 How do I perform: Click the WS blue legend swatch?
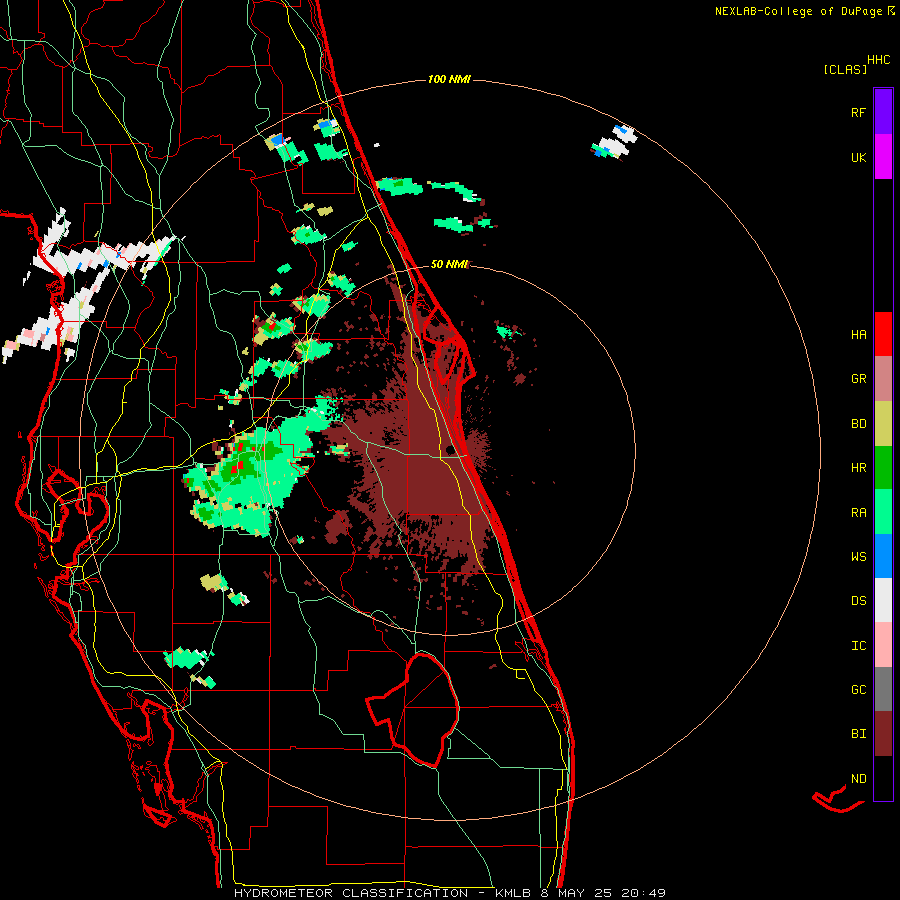coord(883,556)
